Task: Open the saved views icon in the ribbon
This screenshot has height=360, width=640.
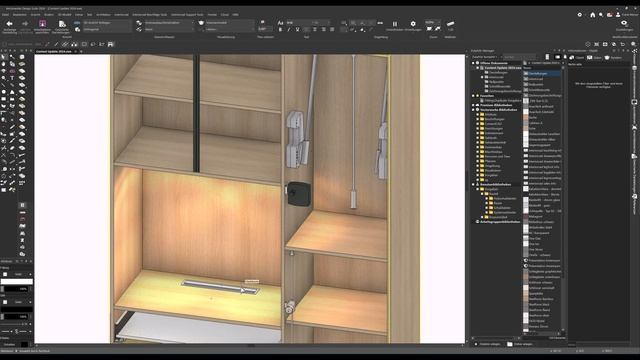Action: tap(62, 24)
